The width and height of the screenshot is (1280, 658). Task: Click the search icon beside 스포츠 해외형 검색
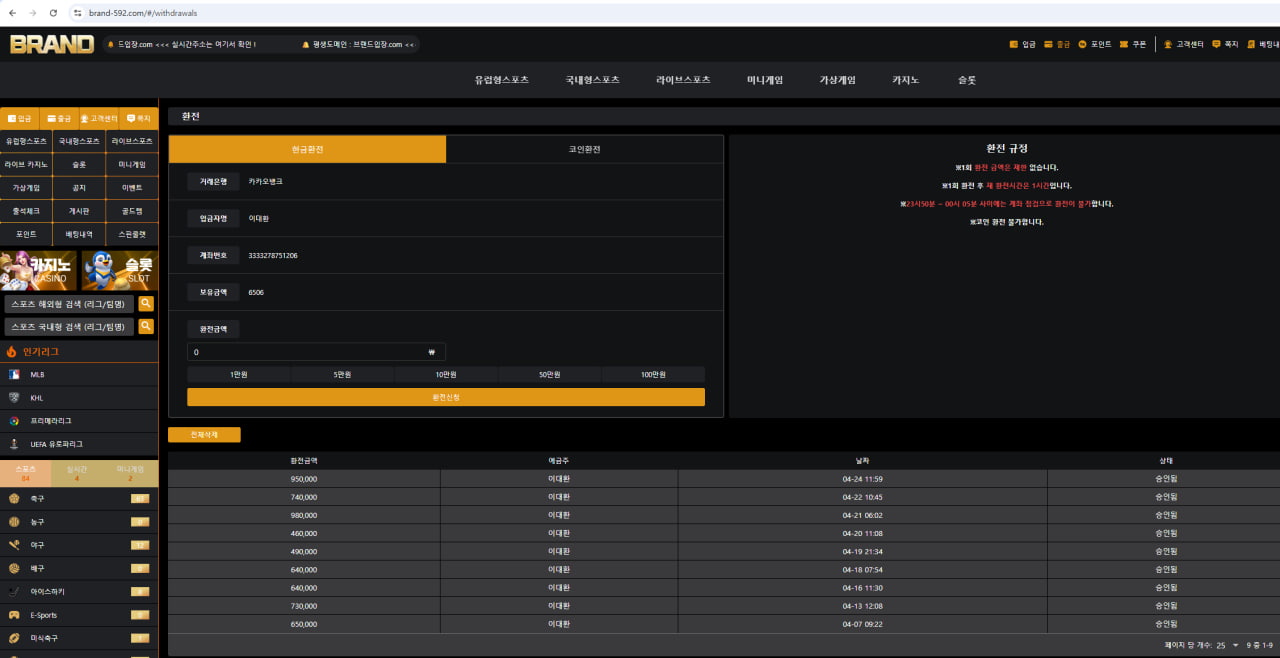click(146, 304)
